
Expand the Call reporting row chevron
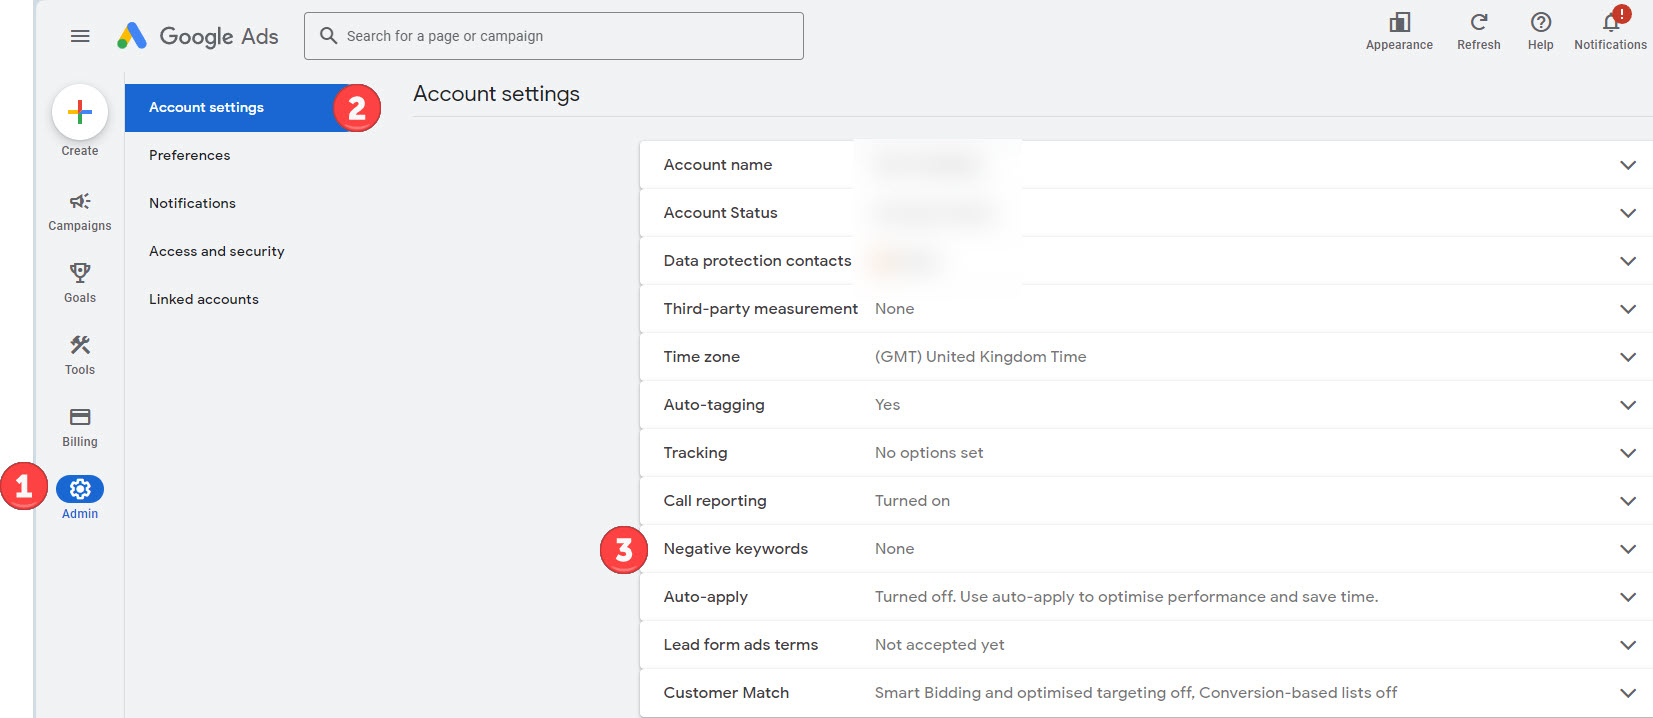(x=1628, y=501)
